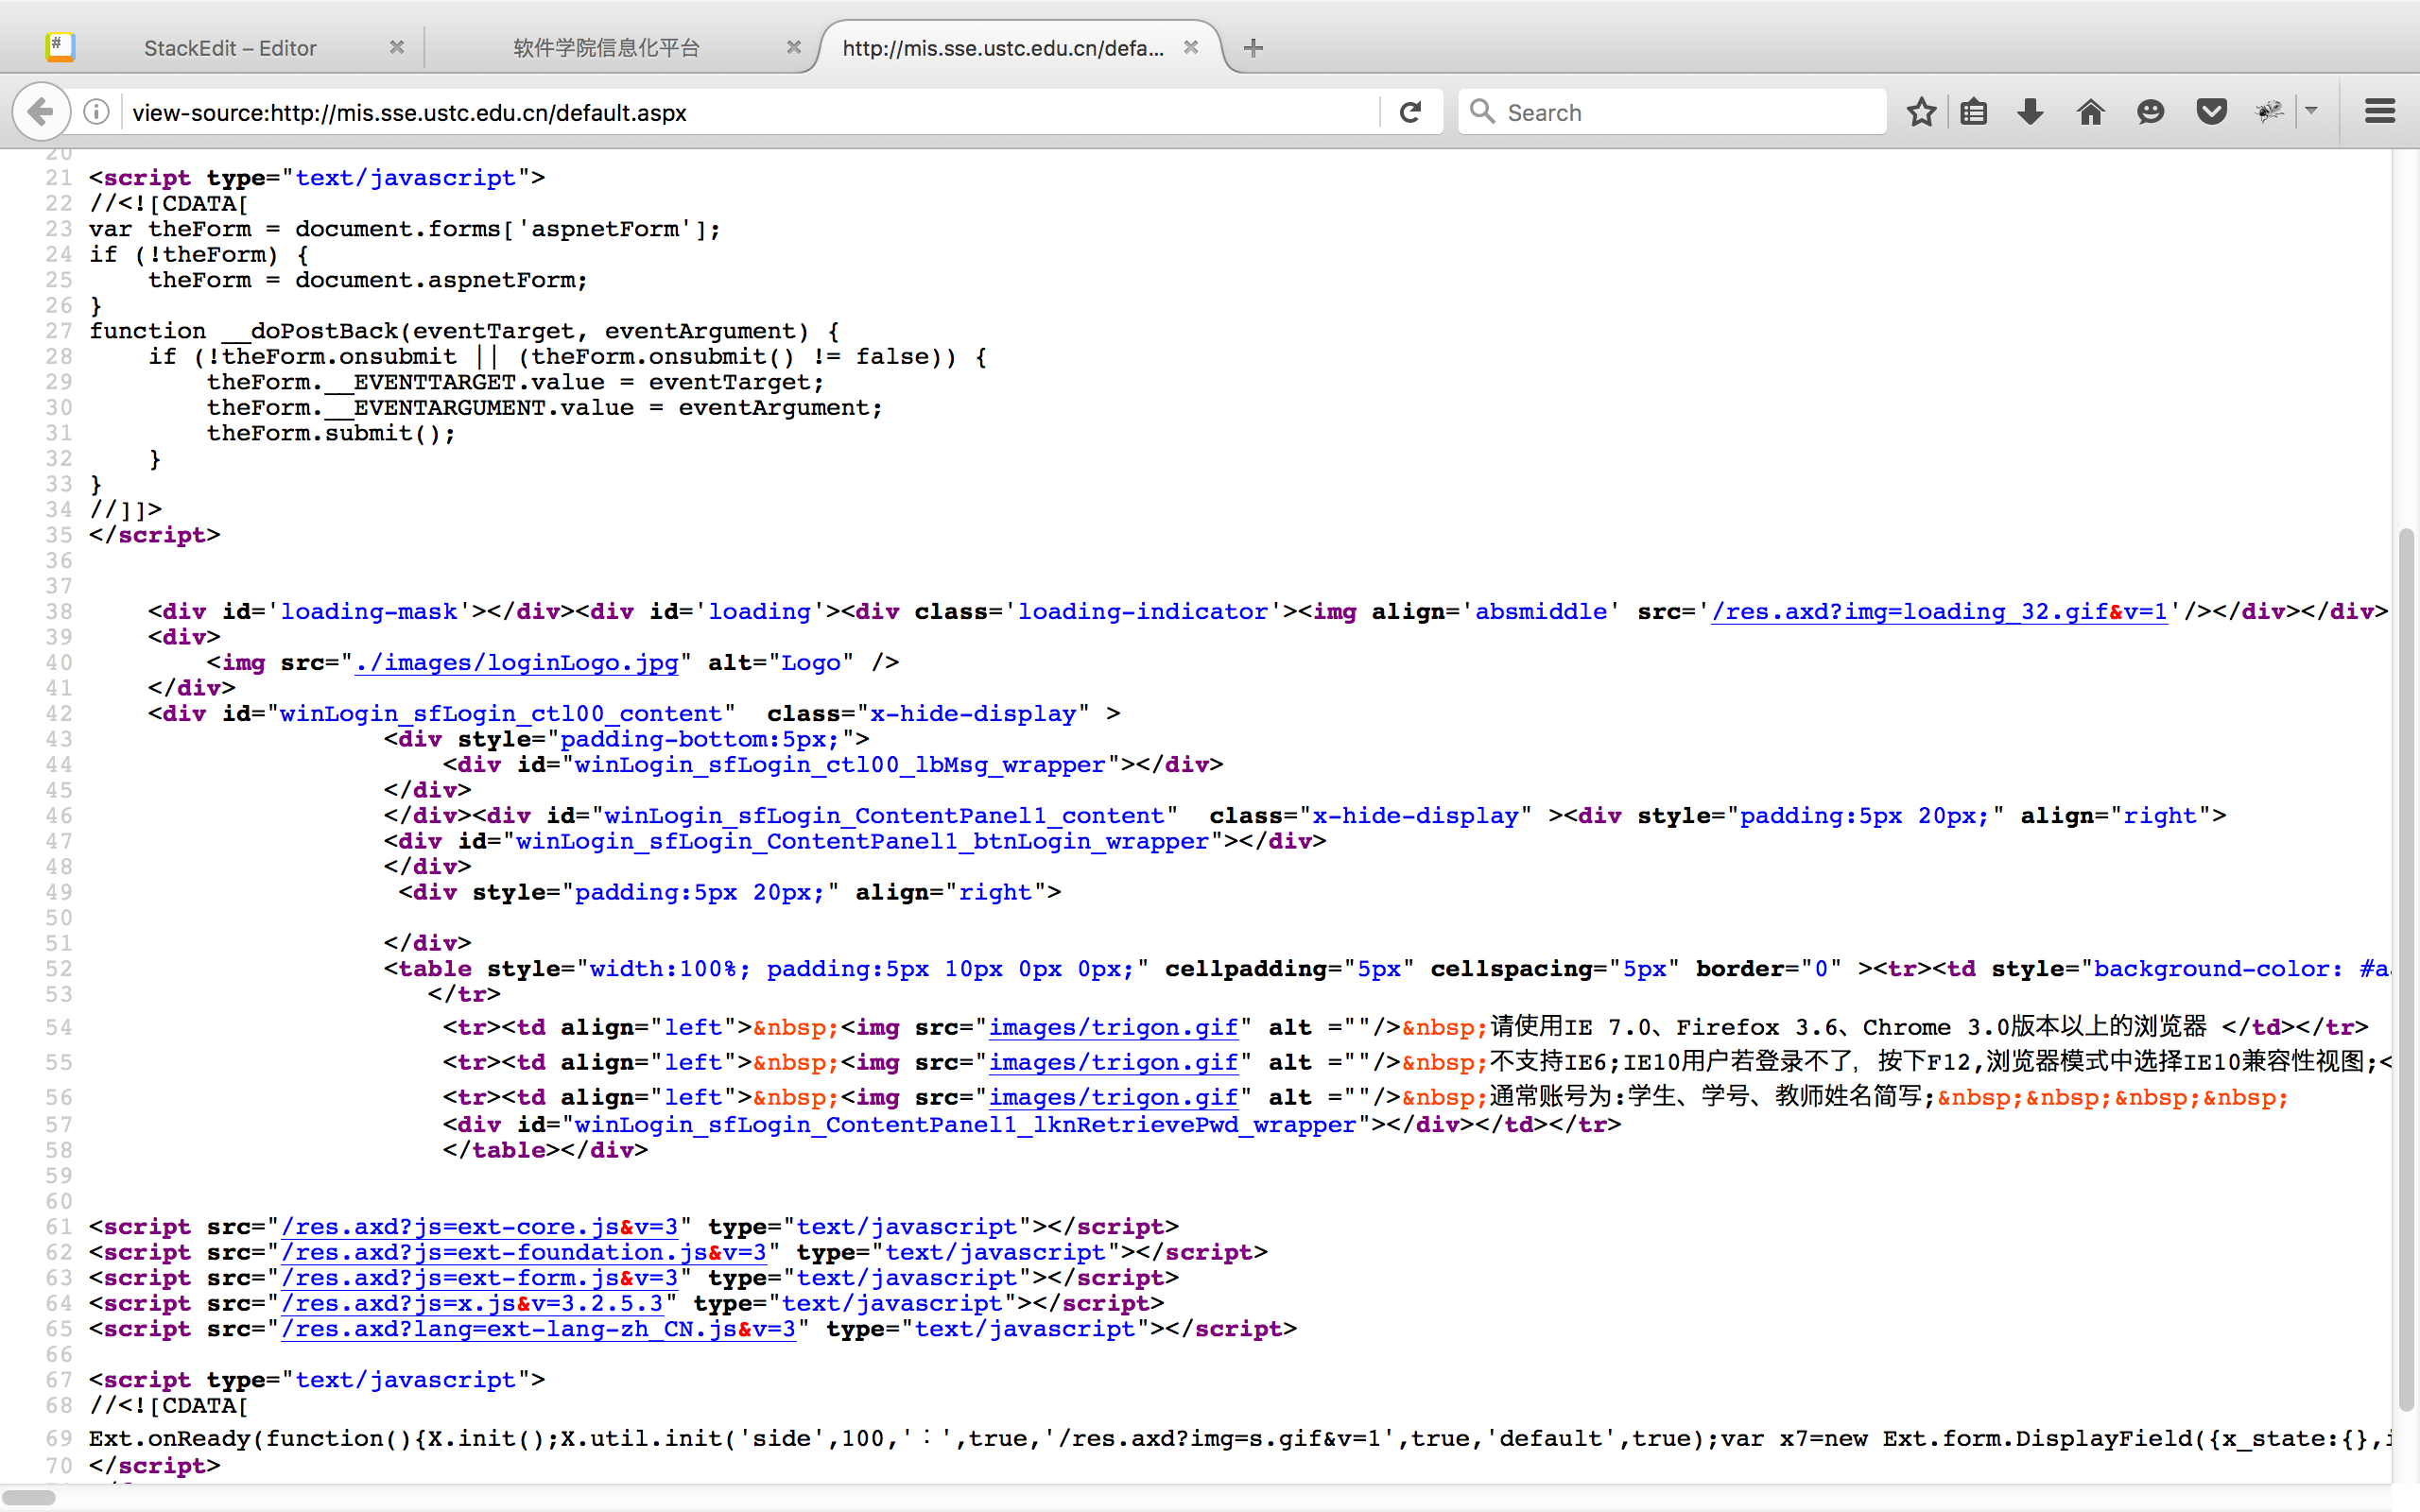2420x1512 pixels.
Task: Click the chat smiley icon
Action: 2150,112
